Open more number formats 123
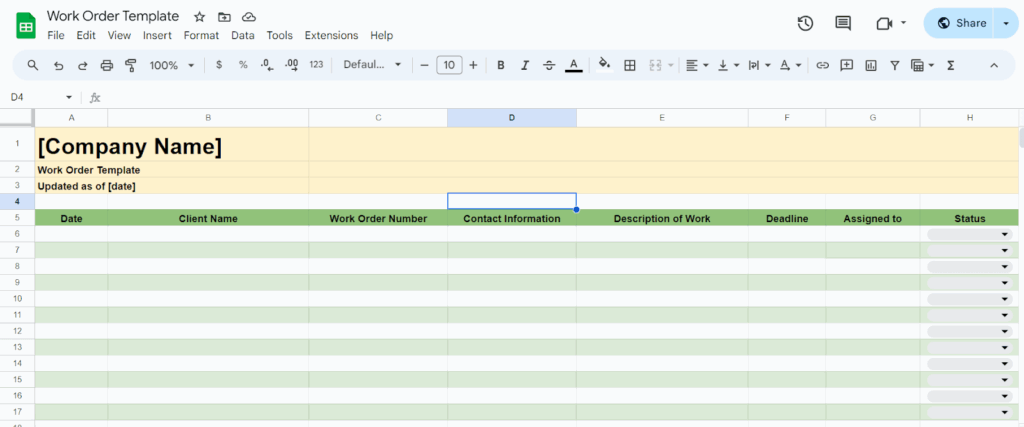Screen dimensions: 1024x427 (316, 65)
